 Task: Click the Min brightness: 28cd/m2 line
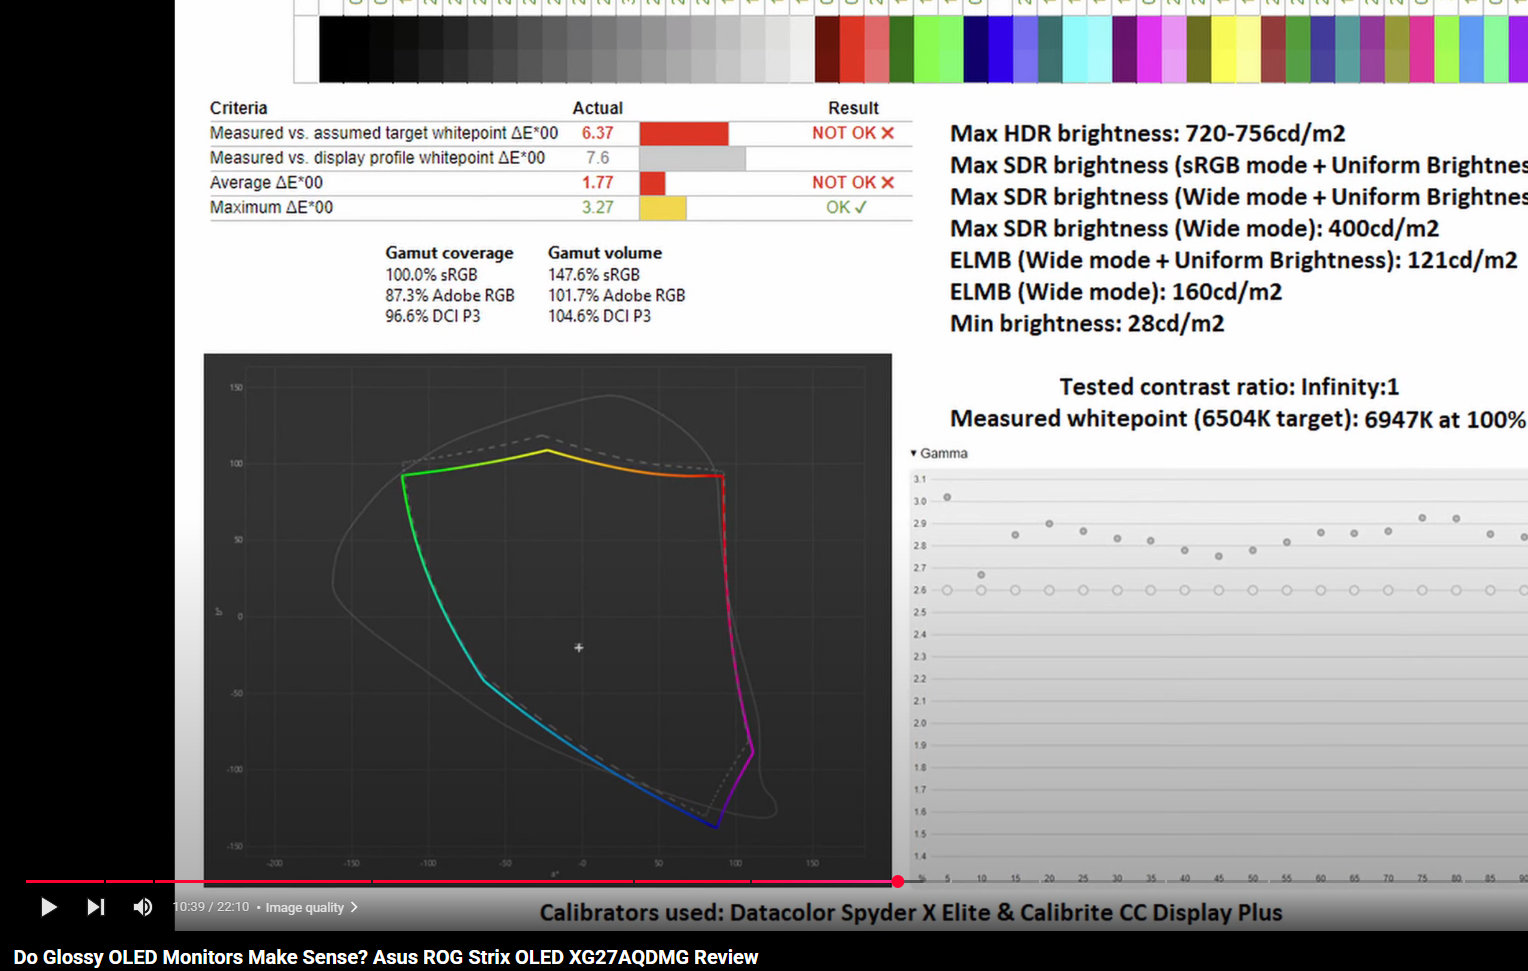coord(1087,324)
